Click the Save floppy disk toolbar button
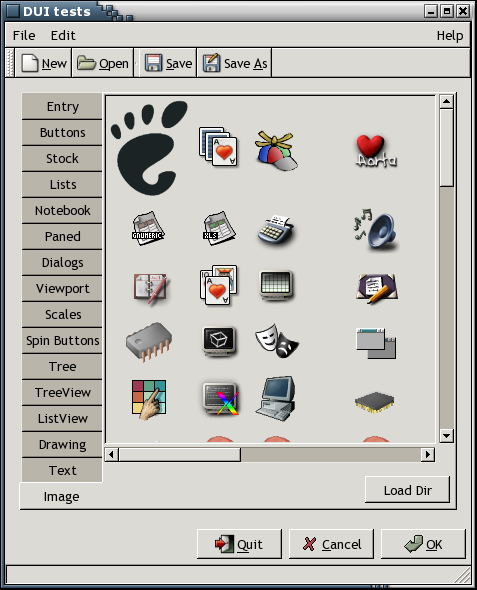 coord(168,63)
